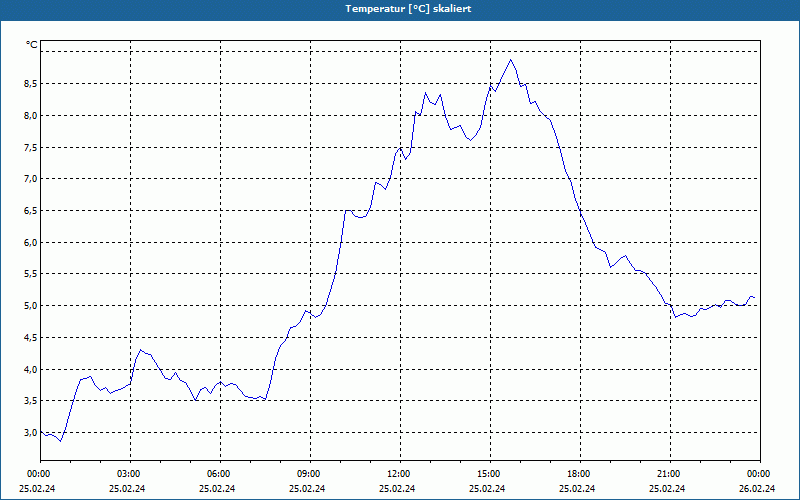Viewport: 800px width, 500px height.
Task: Select the 8,5 temperature axis label
Action: pos(30,84)
